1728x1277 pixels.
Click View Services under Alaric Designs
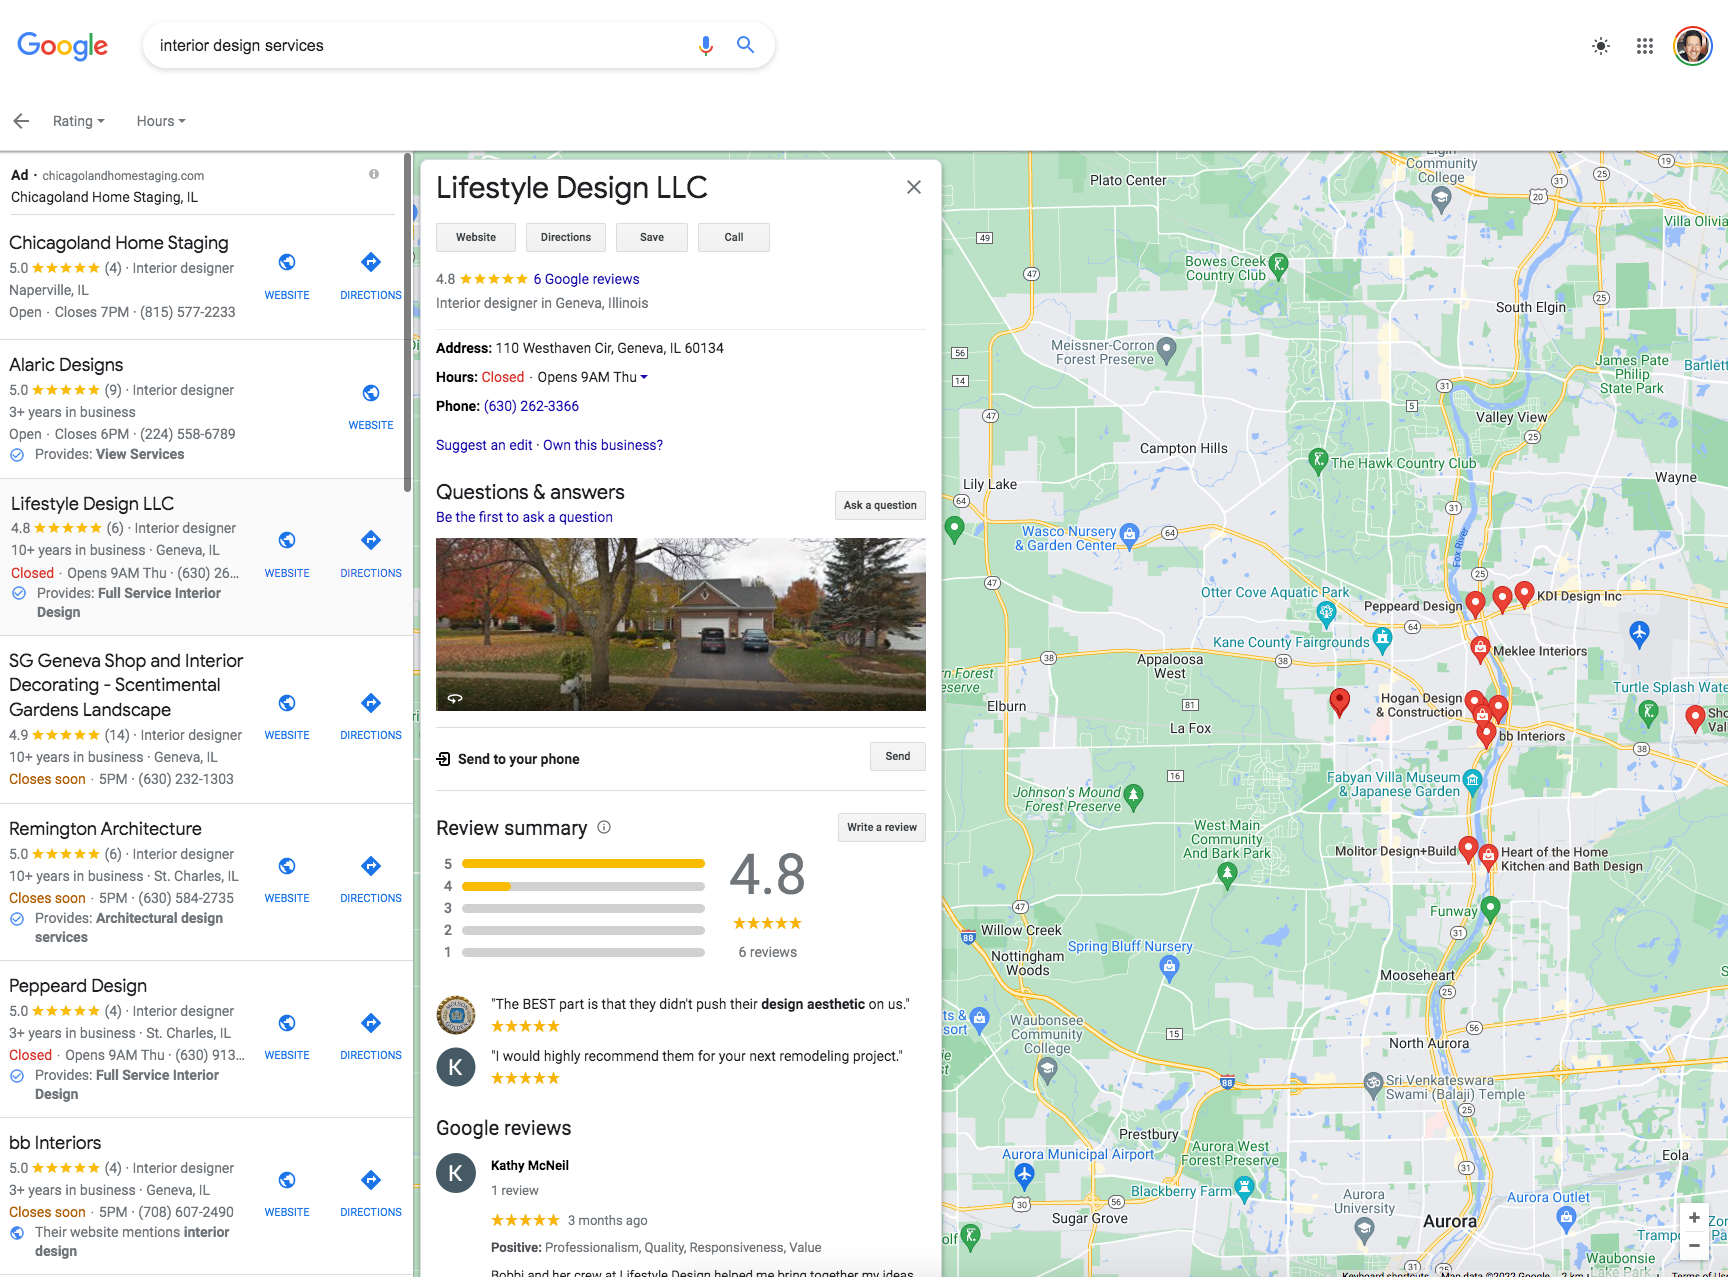coord(140,454)
